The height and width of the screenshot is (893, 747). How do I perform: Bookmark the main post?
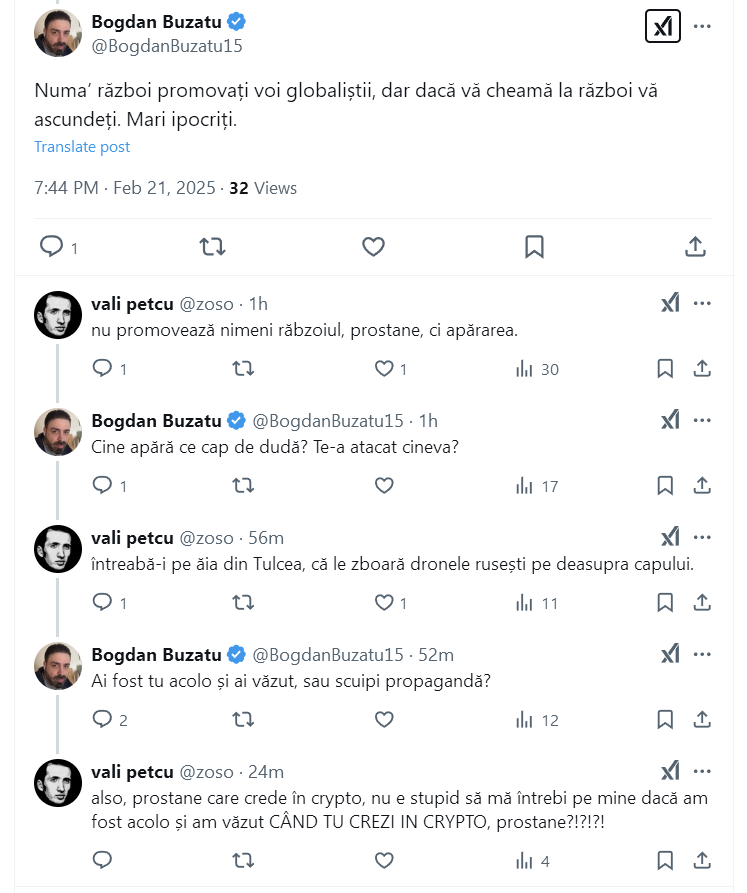coord(534,246)
